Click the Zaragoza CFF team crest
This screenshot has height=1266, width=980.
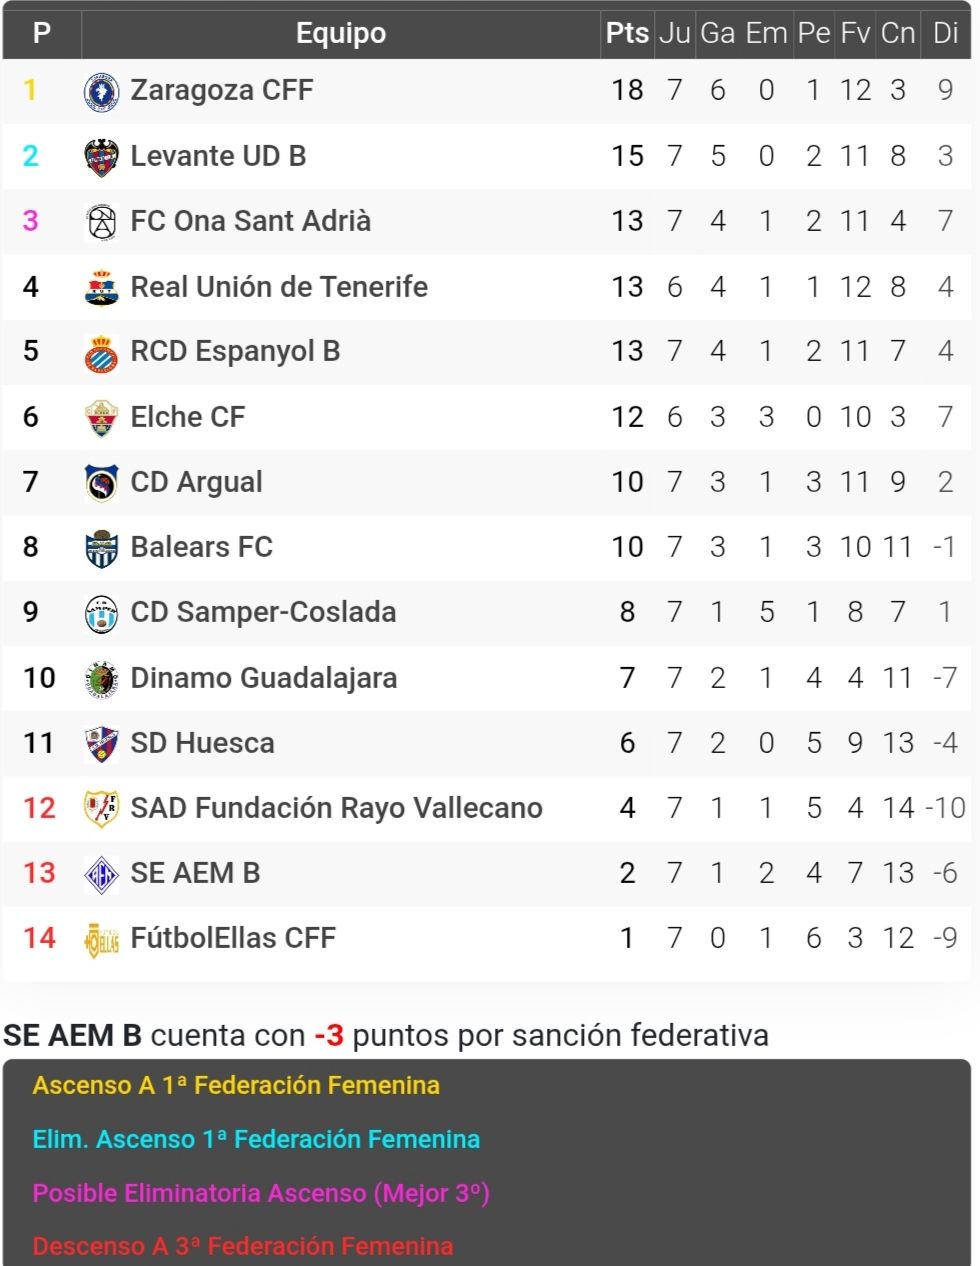[x=101, y=91]
